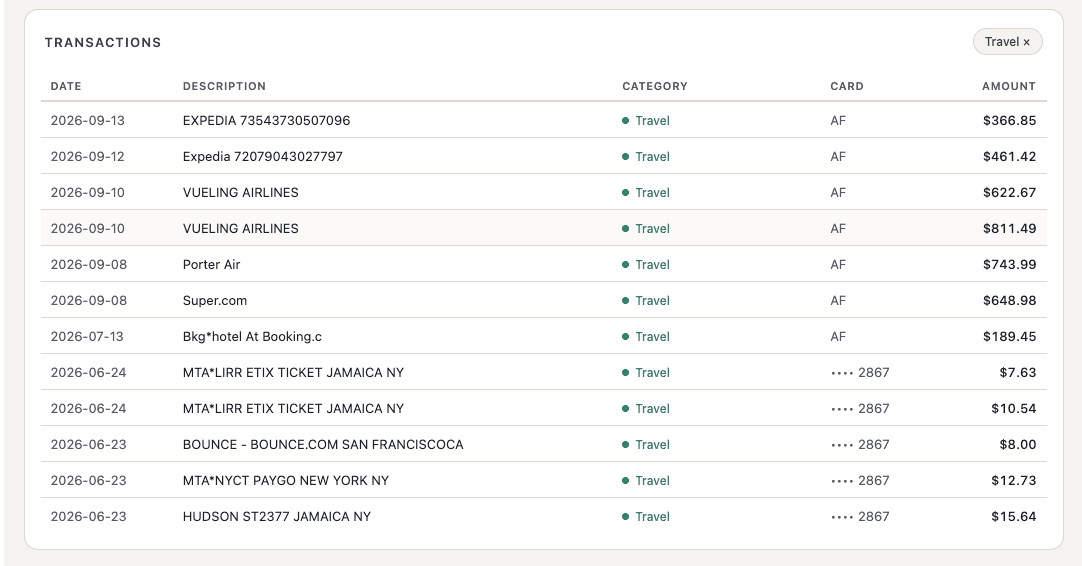Click the date 2026-09-13
The image size is (1082, 566).
pyautogui.click(x=88, y=120)
